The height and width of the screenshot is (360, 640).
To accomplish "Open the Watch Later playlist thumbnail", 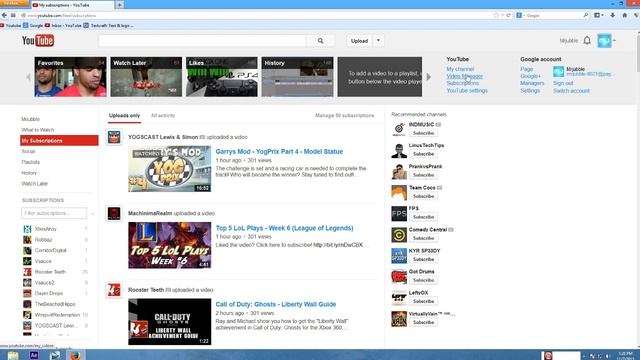I will click(146, 77).
